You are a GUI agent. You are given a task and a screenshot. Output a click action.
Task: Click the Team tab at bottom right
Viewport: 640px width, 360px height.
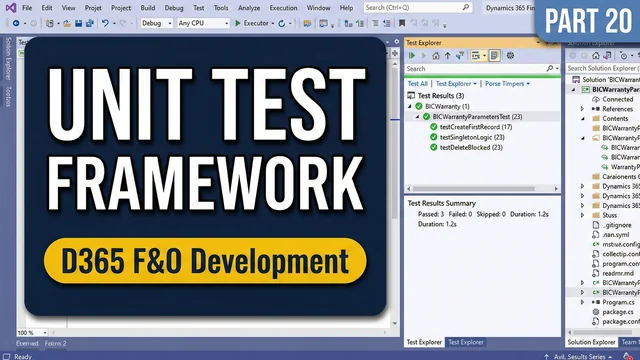tap(630, 342)
